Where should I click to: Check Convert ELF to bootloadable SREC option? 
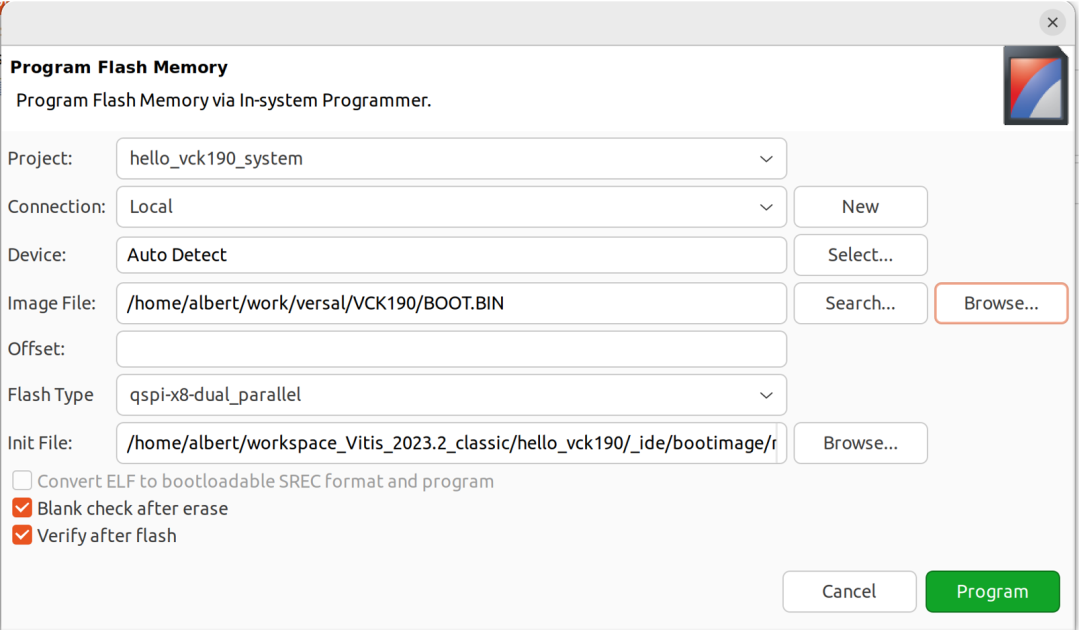click(22, 481)
